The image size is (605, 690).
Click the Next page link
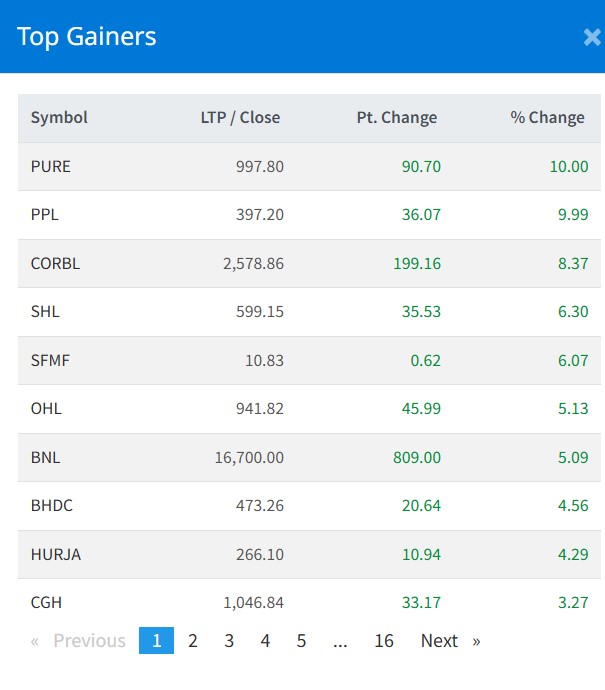[x=449, y=641]
